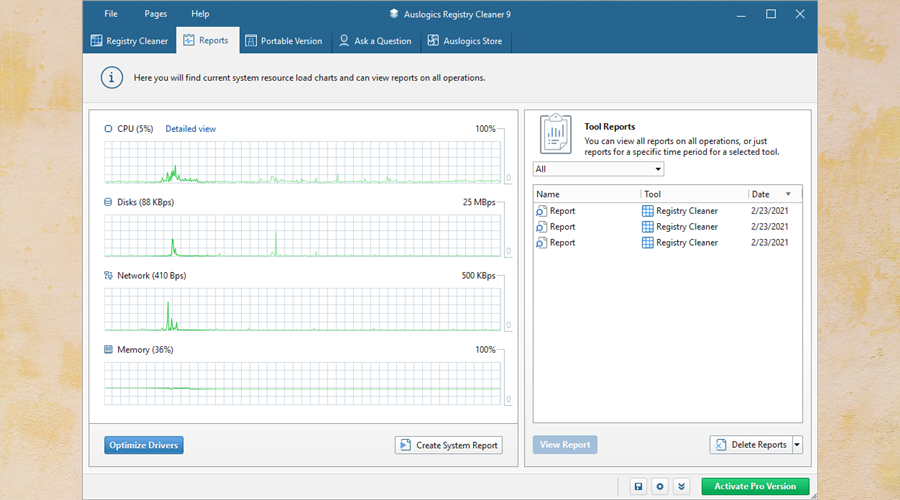Switch to the Registry Cleaner tab
Screen dimensions: 900x500
click(129, 41)
